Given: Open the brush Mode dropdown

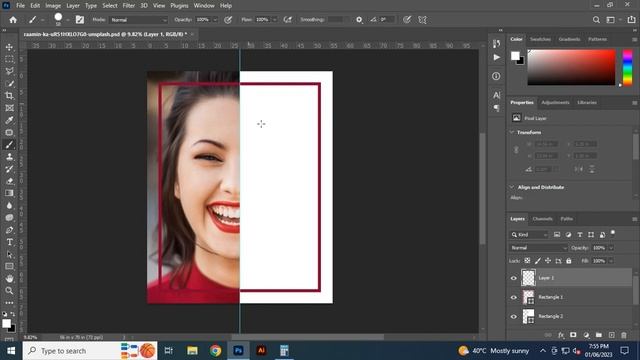Looking at the screenshot, I should tap(139, 20).
